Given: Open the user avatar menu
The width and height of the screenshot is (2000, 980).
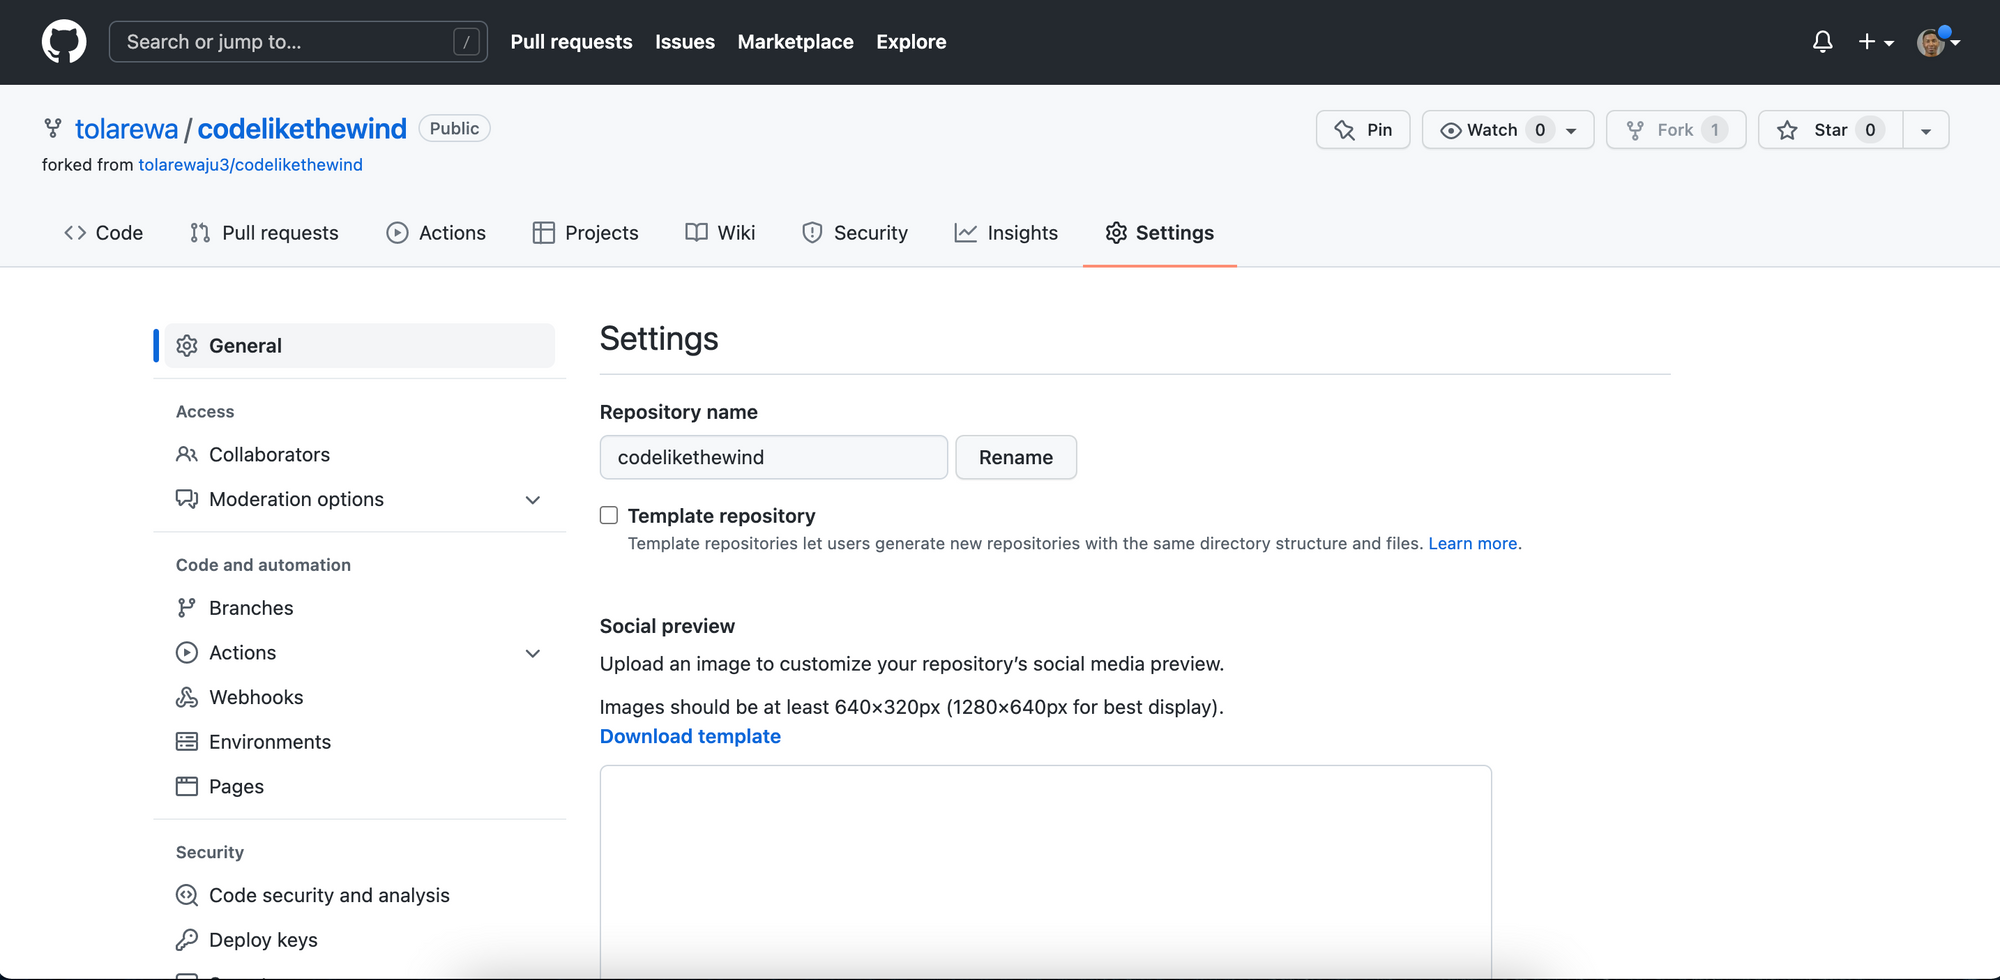Looking at the screenshot, I should 1938,42.
